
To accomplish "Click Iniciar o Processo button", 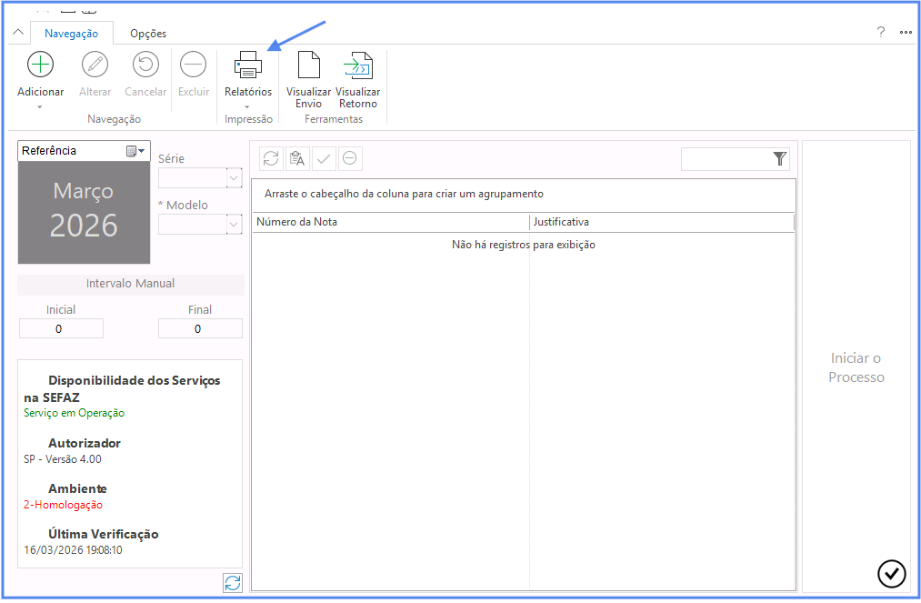I will click(x=857, y=367).
